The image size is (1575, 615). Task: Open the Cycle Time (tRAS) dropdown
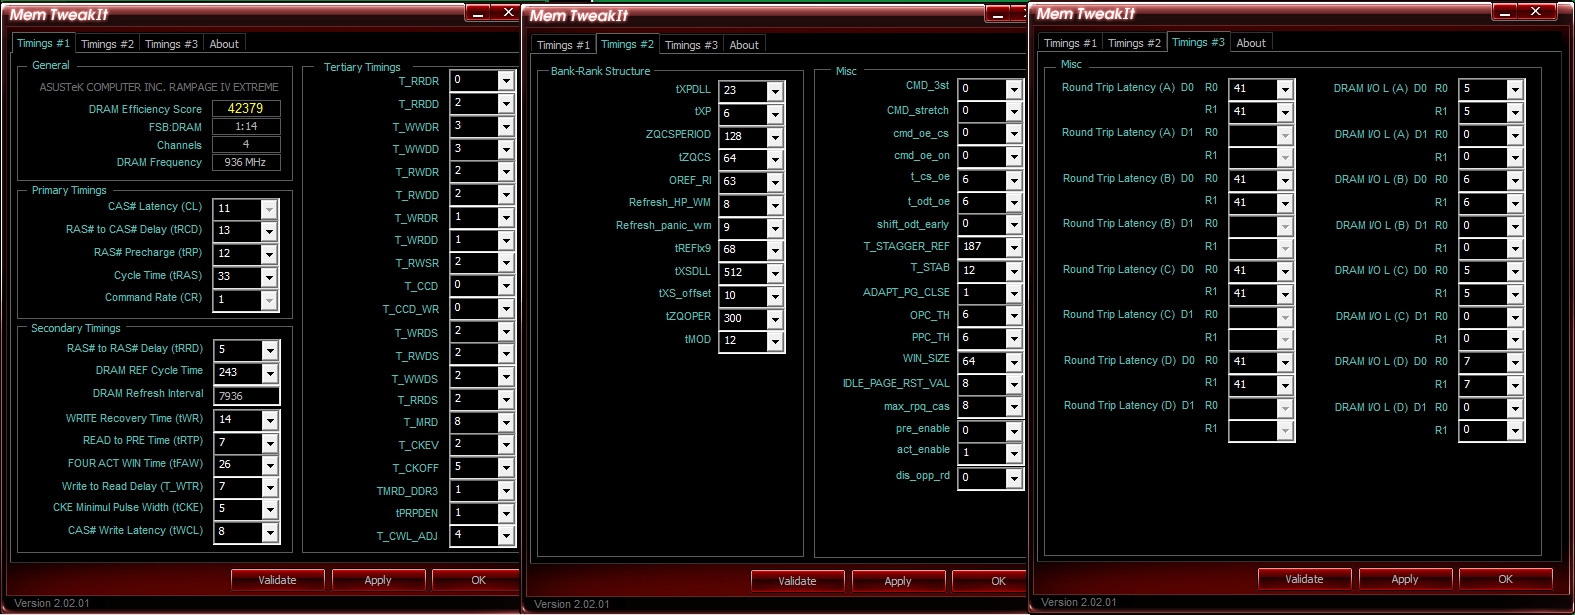pos(269,277)
